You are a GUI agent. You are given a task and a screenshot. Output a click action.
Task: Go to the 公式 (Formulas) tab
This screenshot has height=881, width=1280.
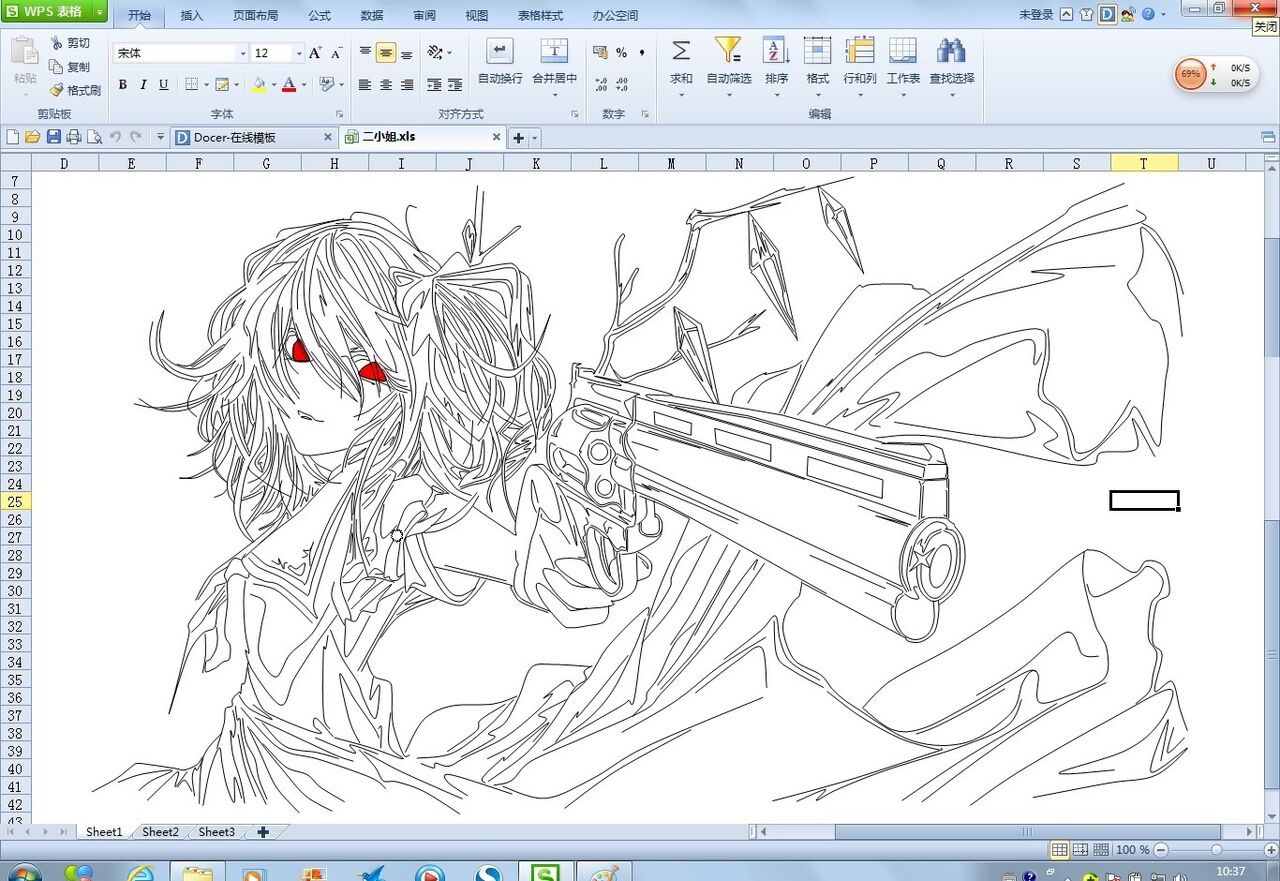pyautogui.click(x=319, y=16)
